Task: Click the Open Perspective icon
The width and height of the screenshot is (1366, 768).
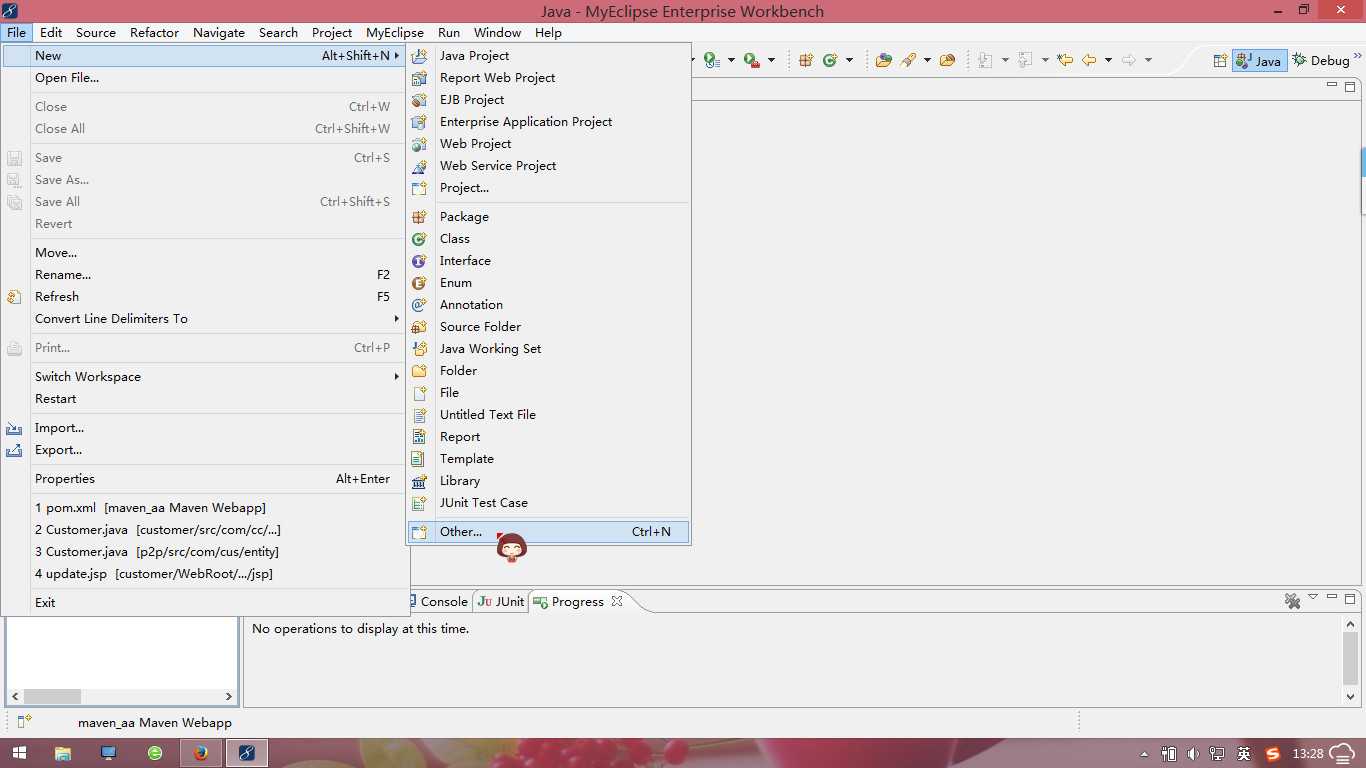Action: (x=1220, y=60)
